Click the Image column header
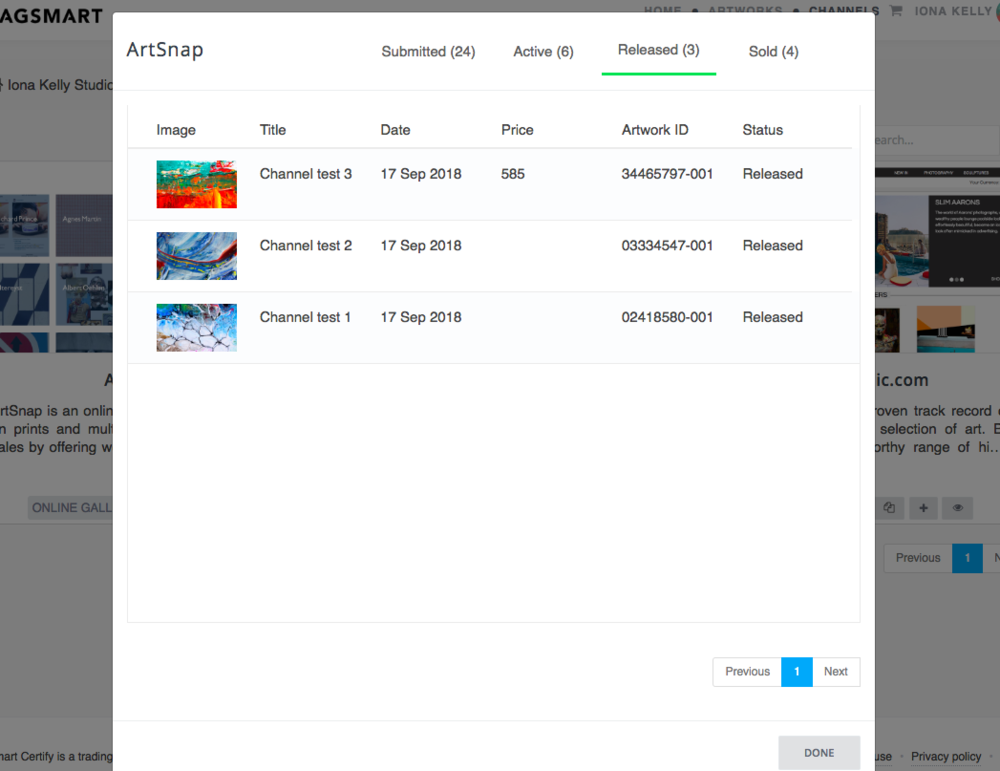This screenshot has width=1000, height=771. click(176, 130)
